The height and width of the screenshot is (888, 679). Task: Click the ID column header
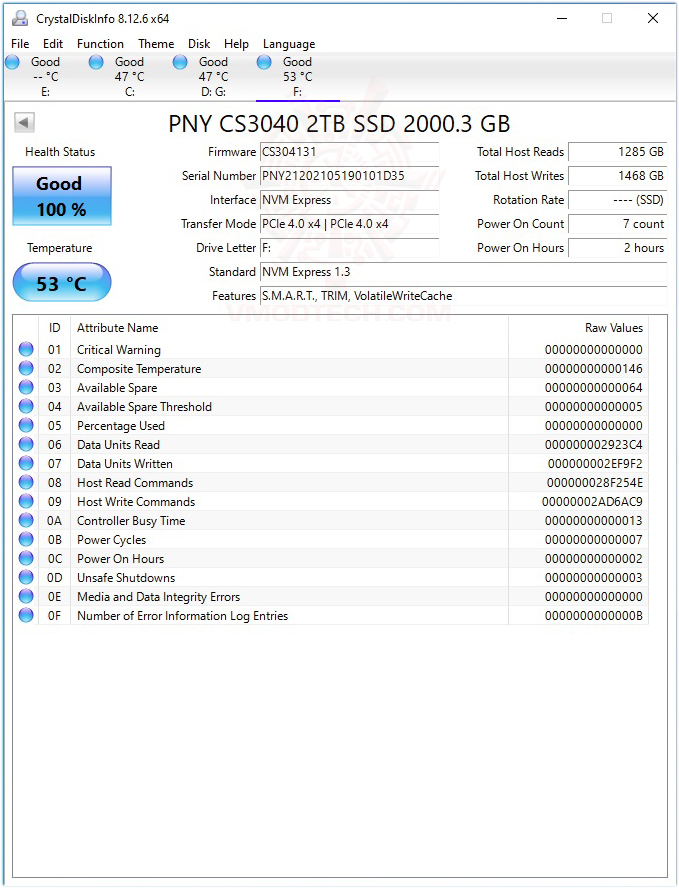[x=54, y=328]
